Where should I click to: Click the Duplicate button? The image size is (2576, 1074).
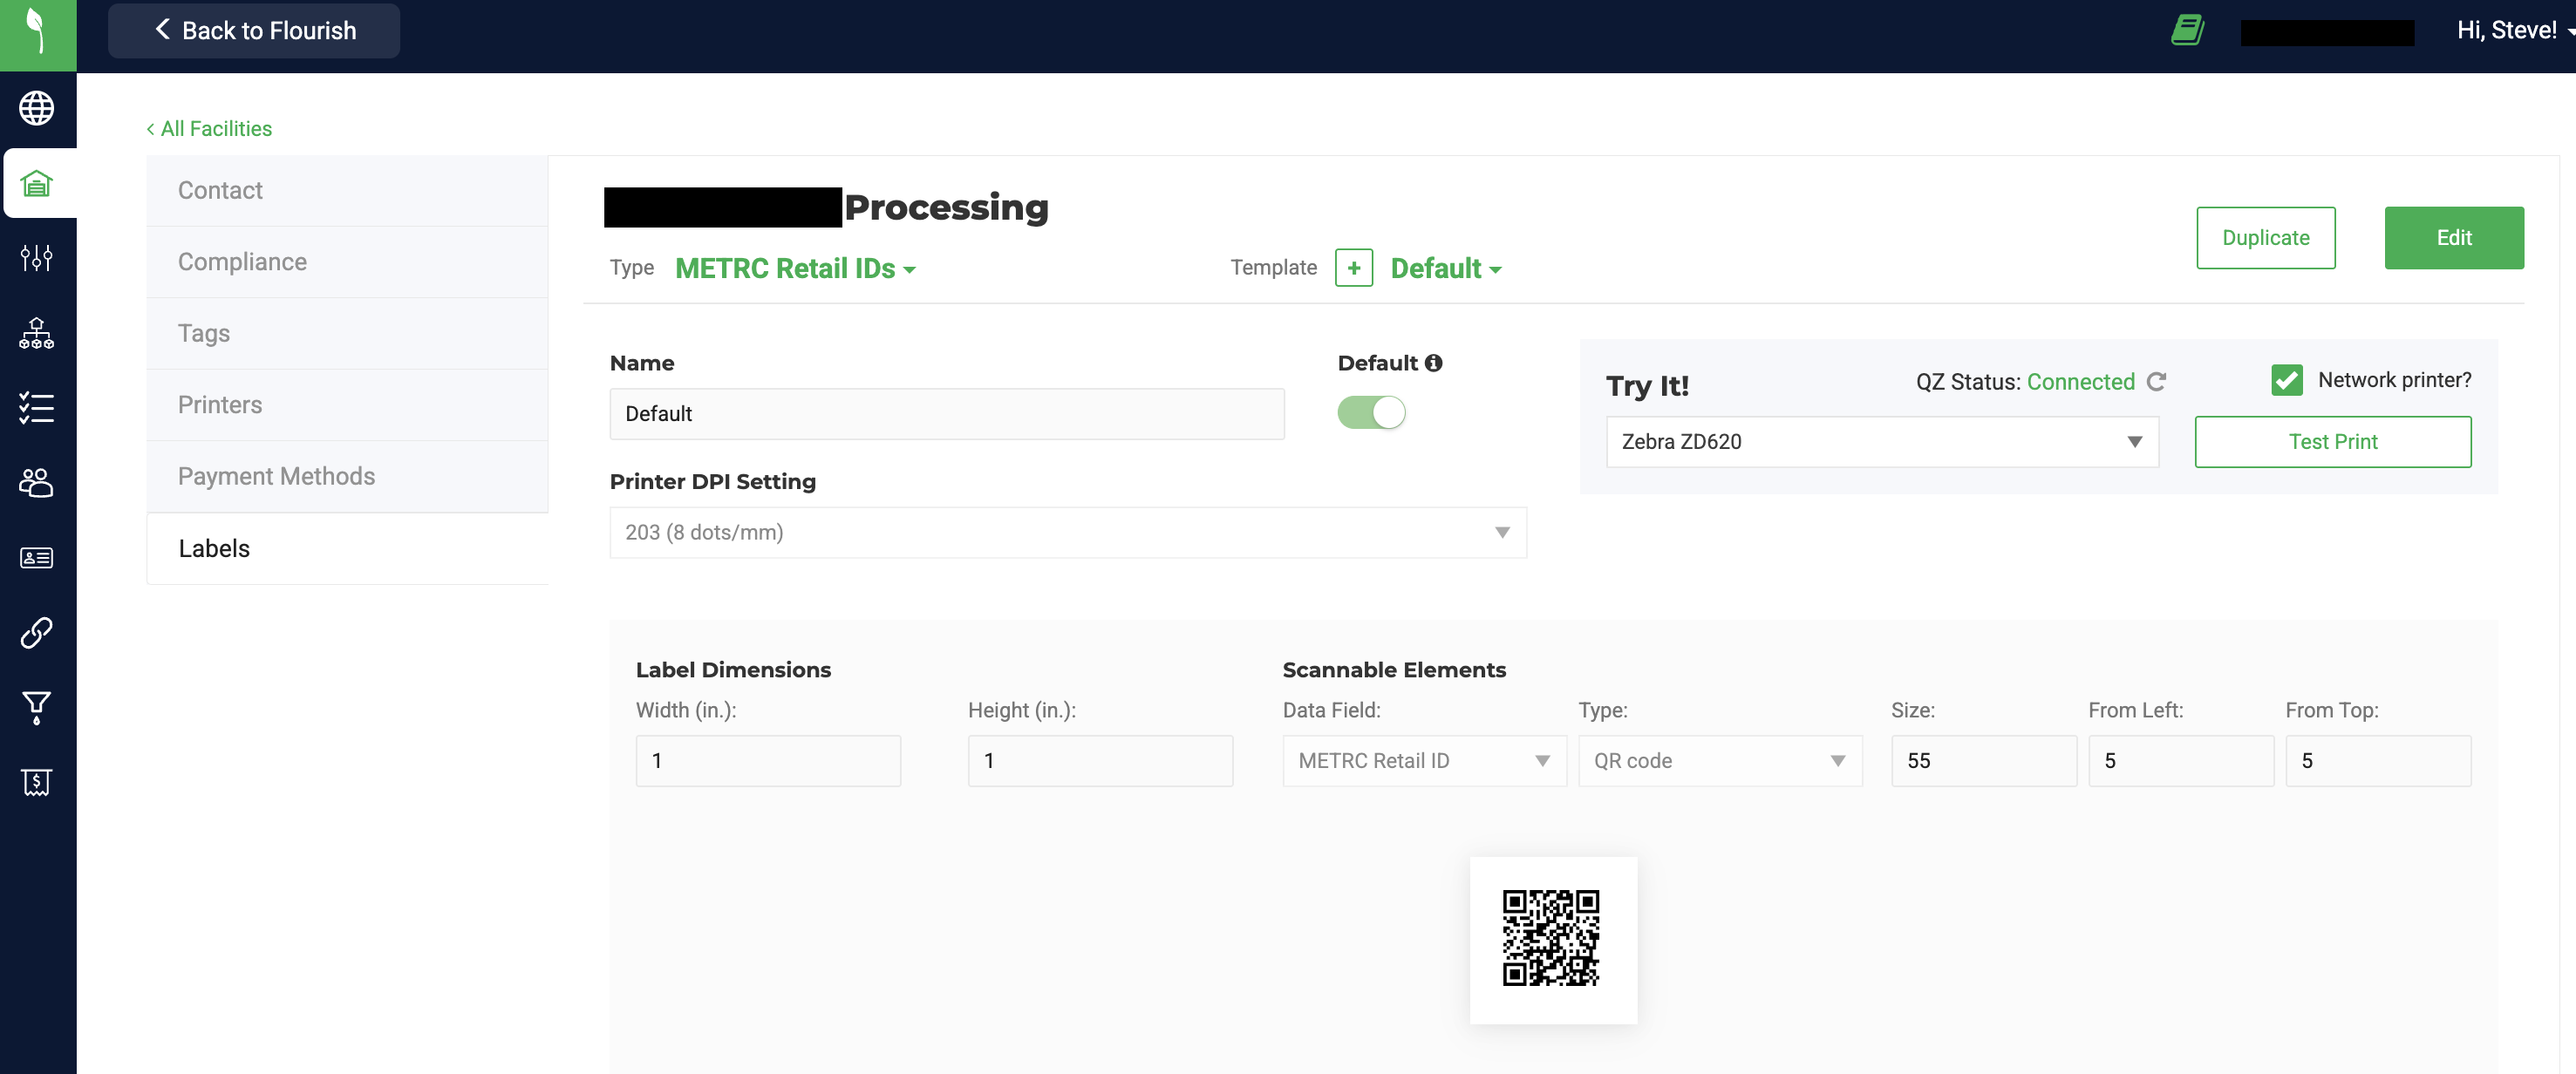pyautogui.click(x=2265, y=238)
